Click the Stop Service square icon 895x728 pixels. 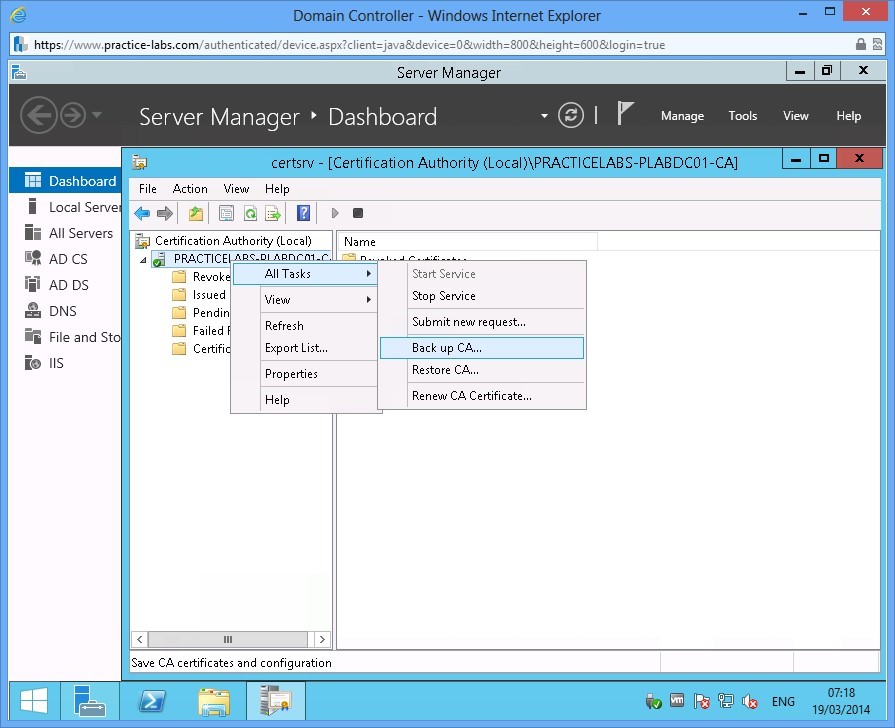click(357, 212)
